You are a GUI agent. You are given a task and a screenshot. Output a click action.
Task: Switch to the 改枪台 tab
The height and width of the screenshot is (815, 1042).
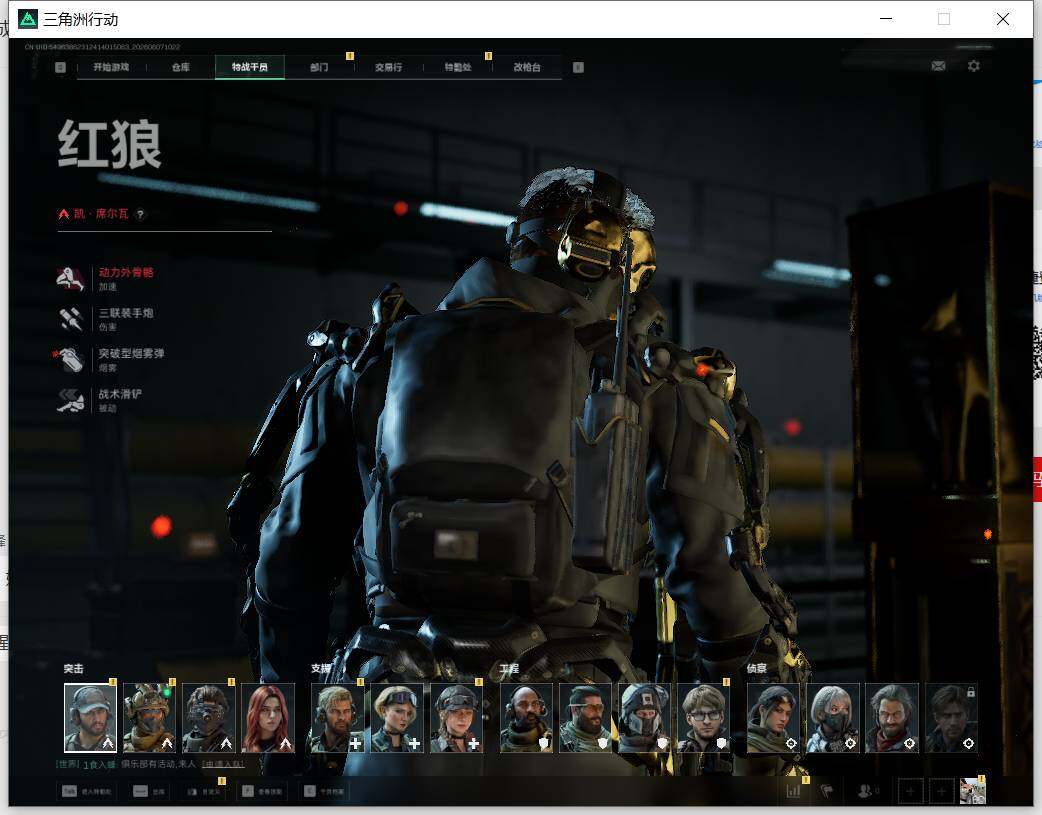[527, 67]
